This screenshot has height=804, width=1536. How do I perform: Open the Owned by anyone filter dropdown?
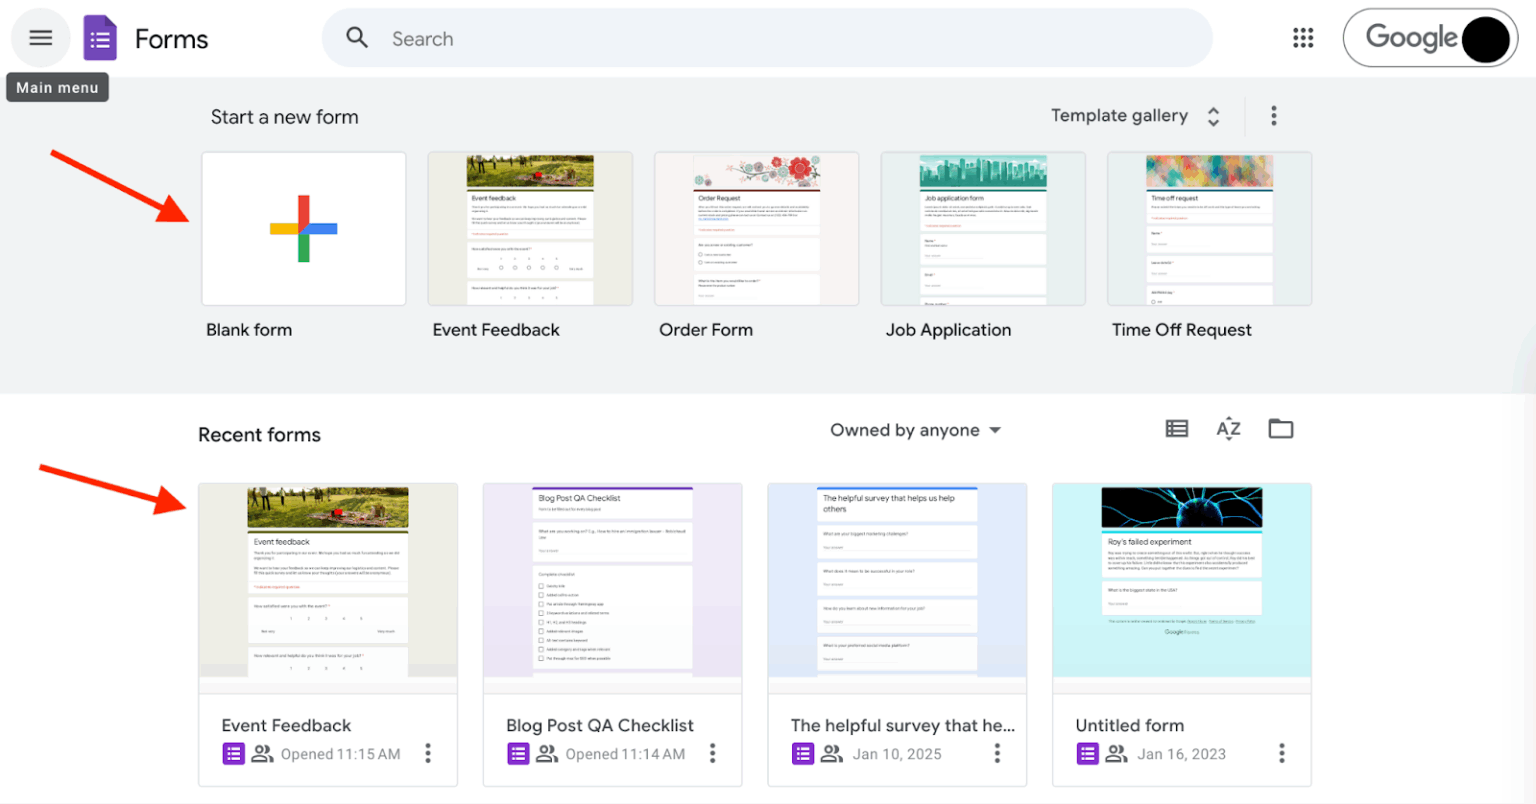(x=914, y=429)
